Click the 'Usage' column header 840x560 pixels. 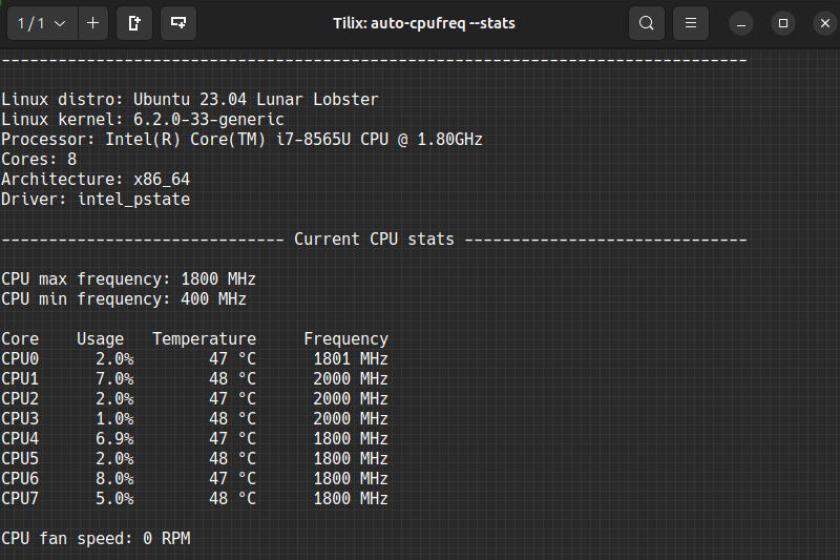click(x=100, y=339)
